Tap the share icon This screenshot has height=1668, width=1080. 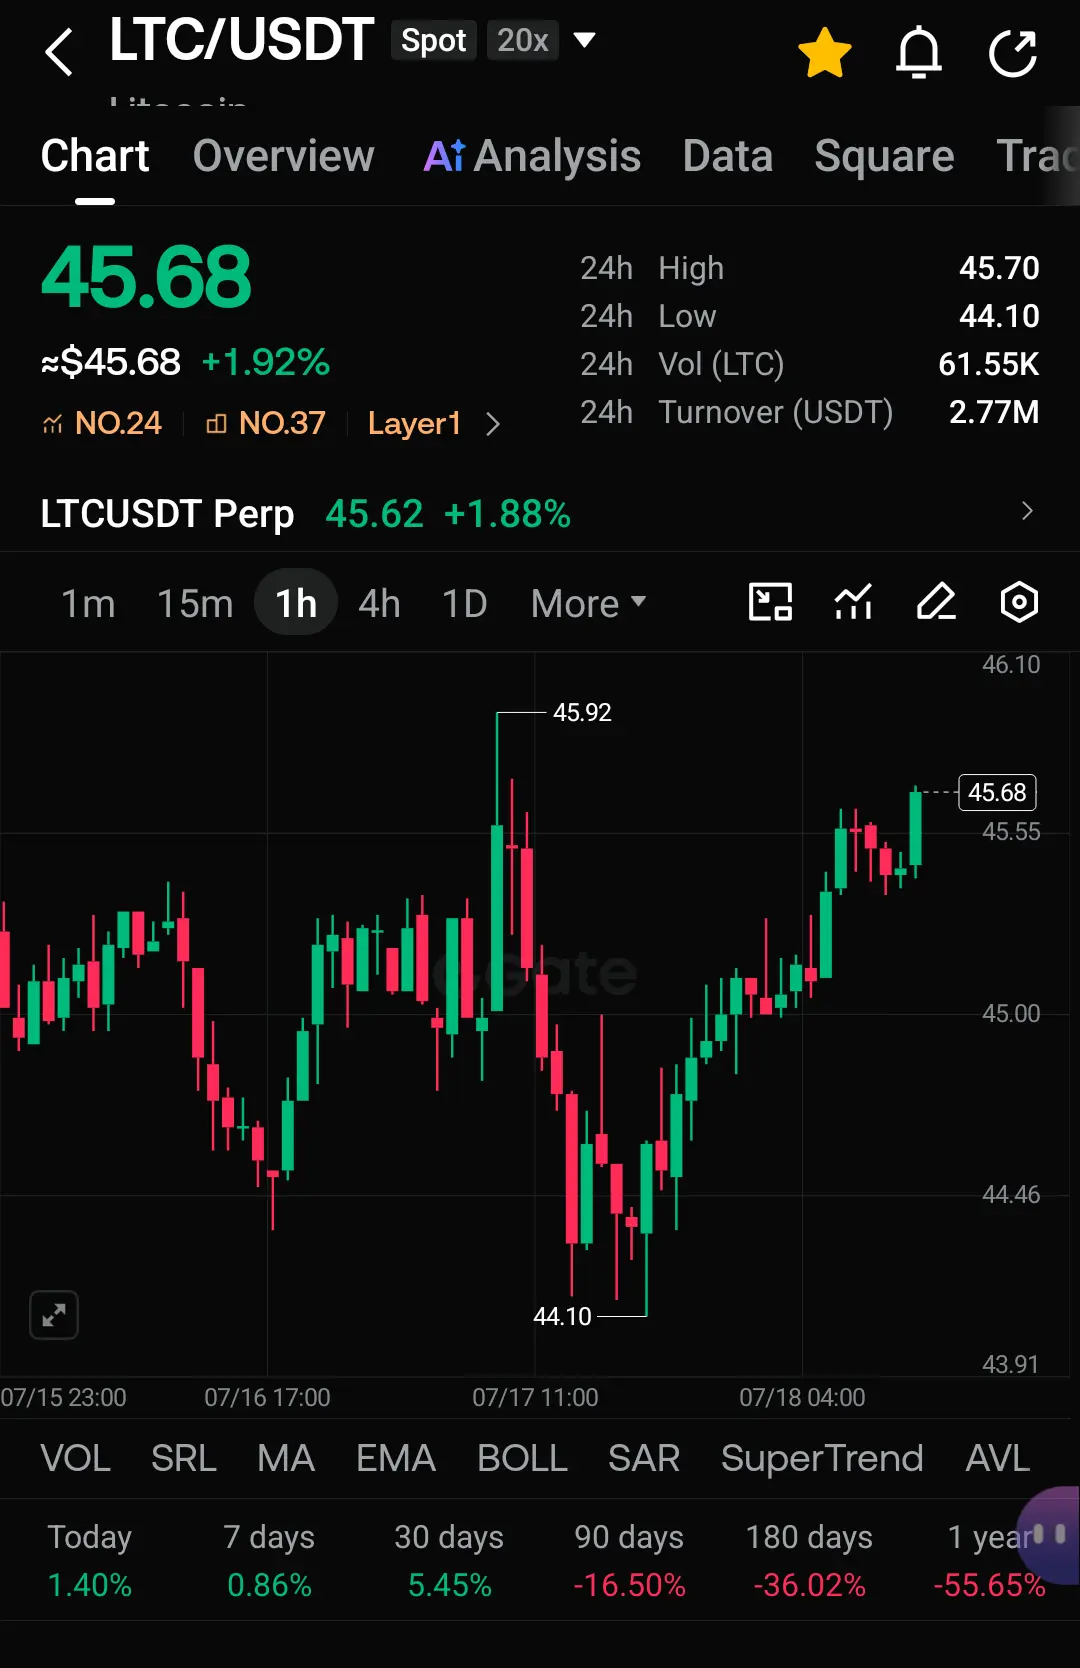click(1013, 53)
